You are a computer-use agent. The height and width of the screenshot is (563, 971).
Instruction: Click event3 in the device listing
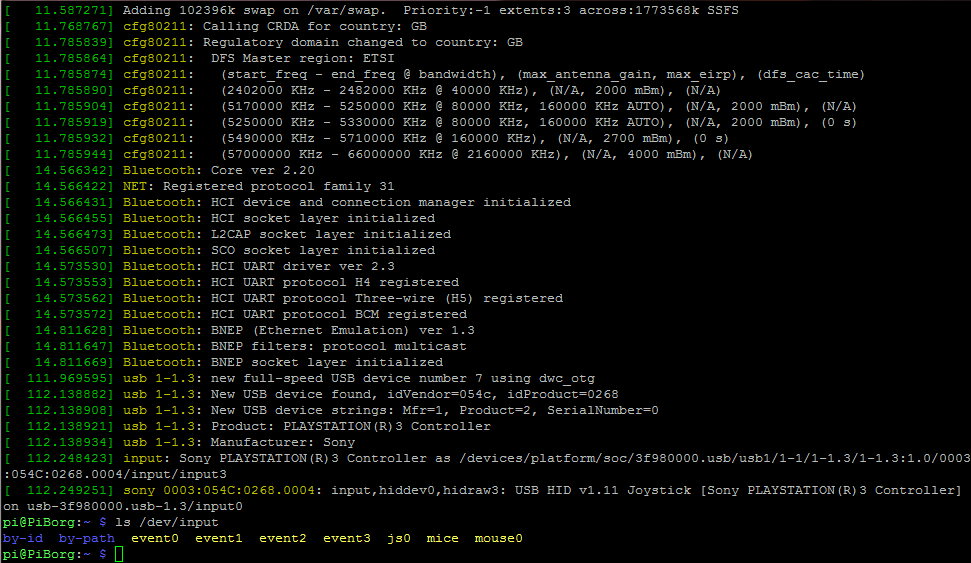(x=346, y=538)
